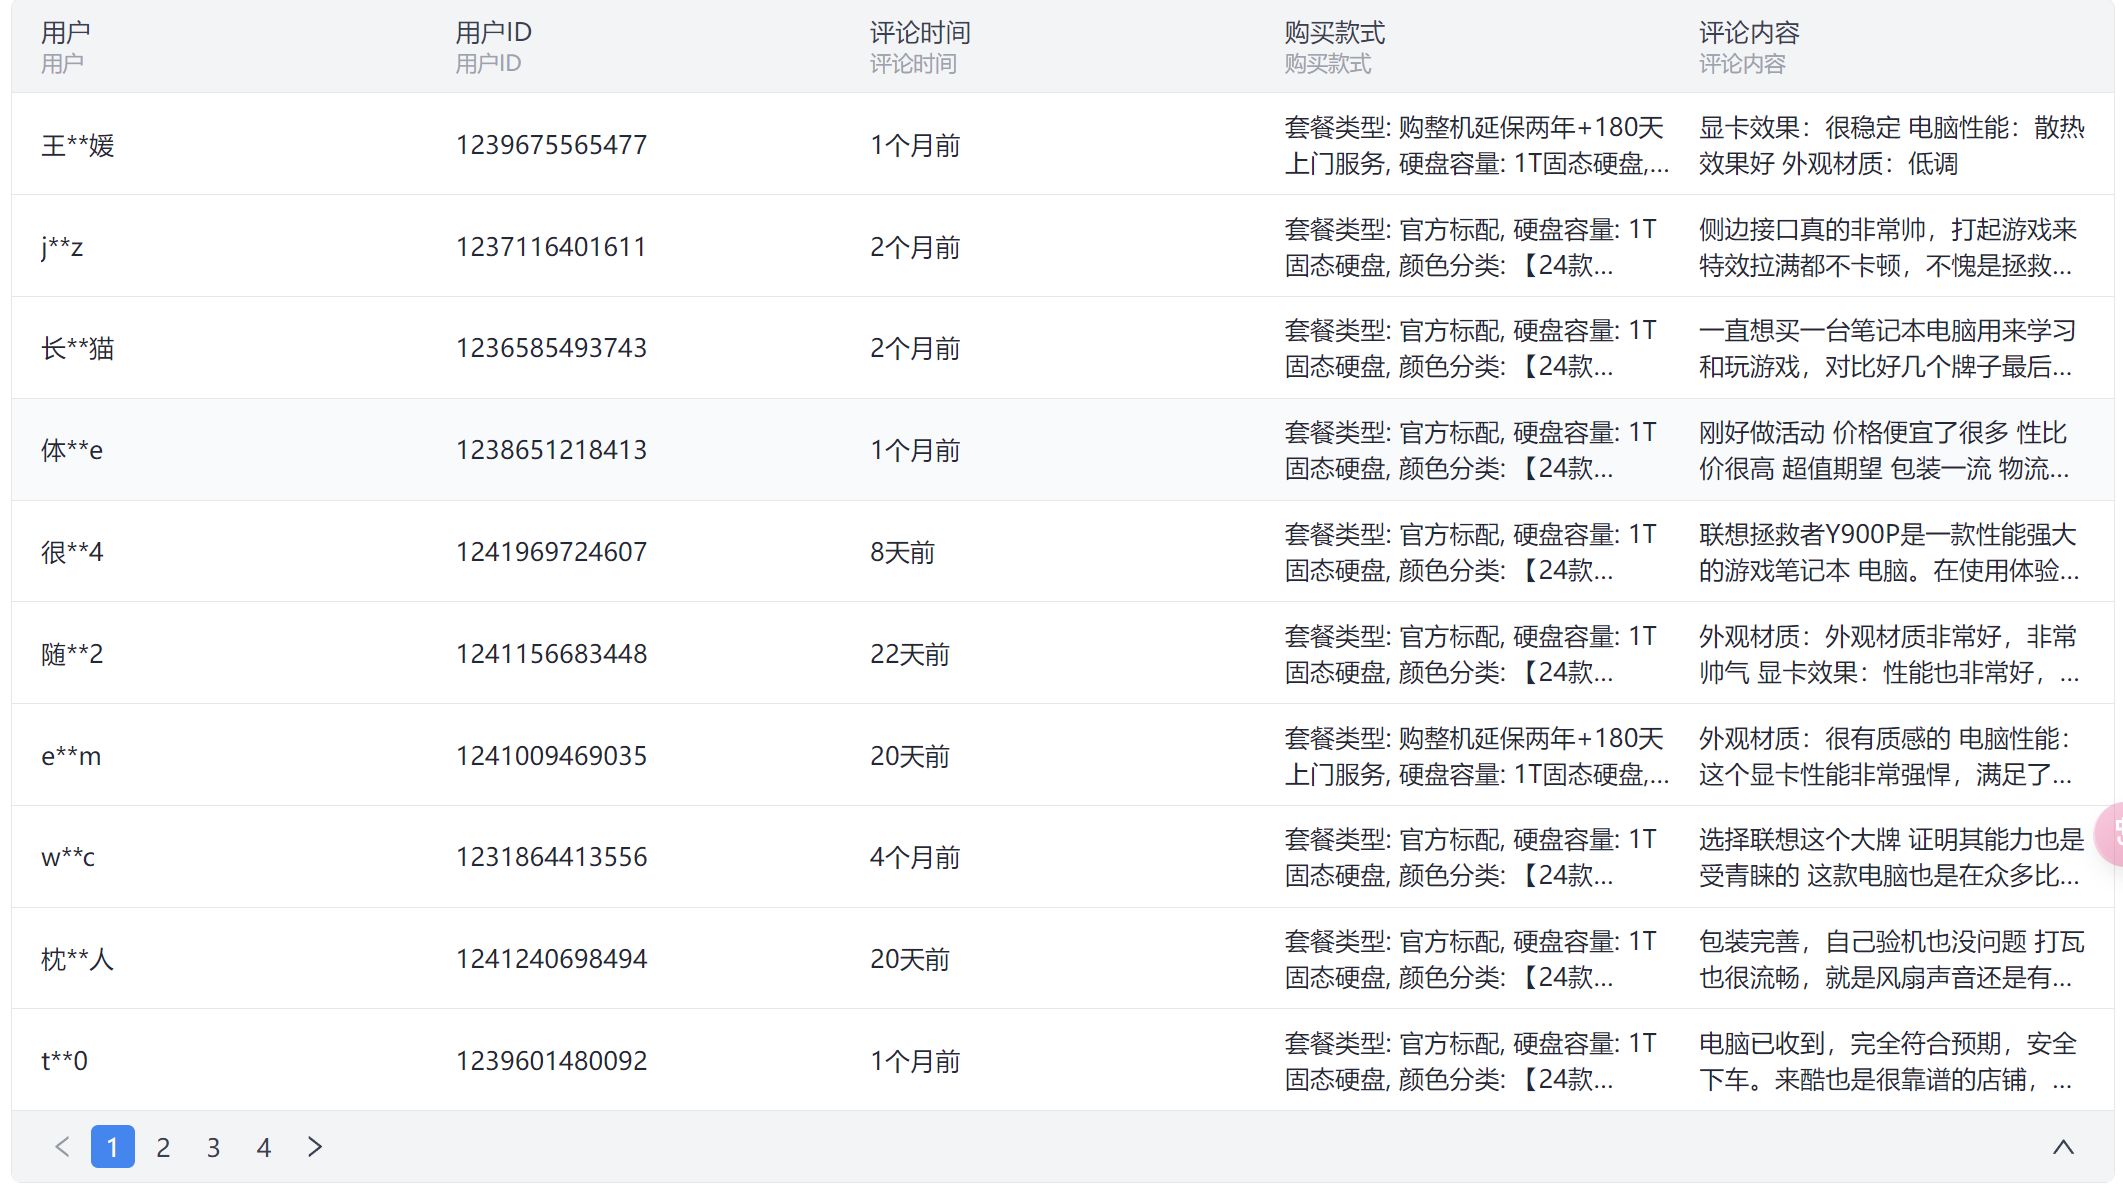The image size is (2123, 1185).
Task: Select user w**c
Action: [x=68, y=857]
